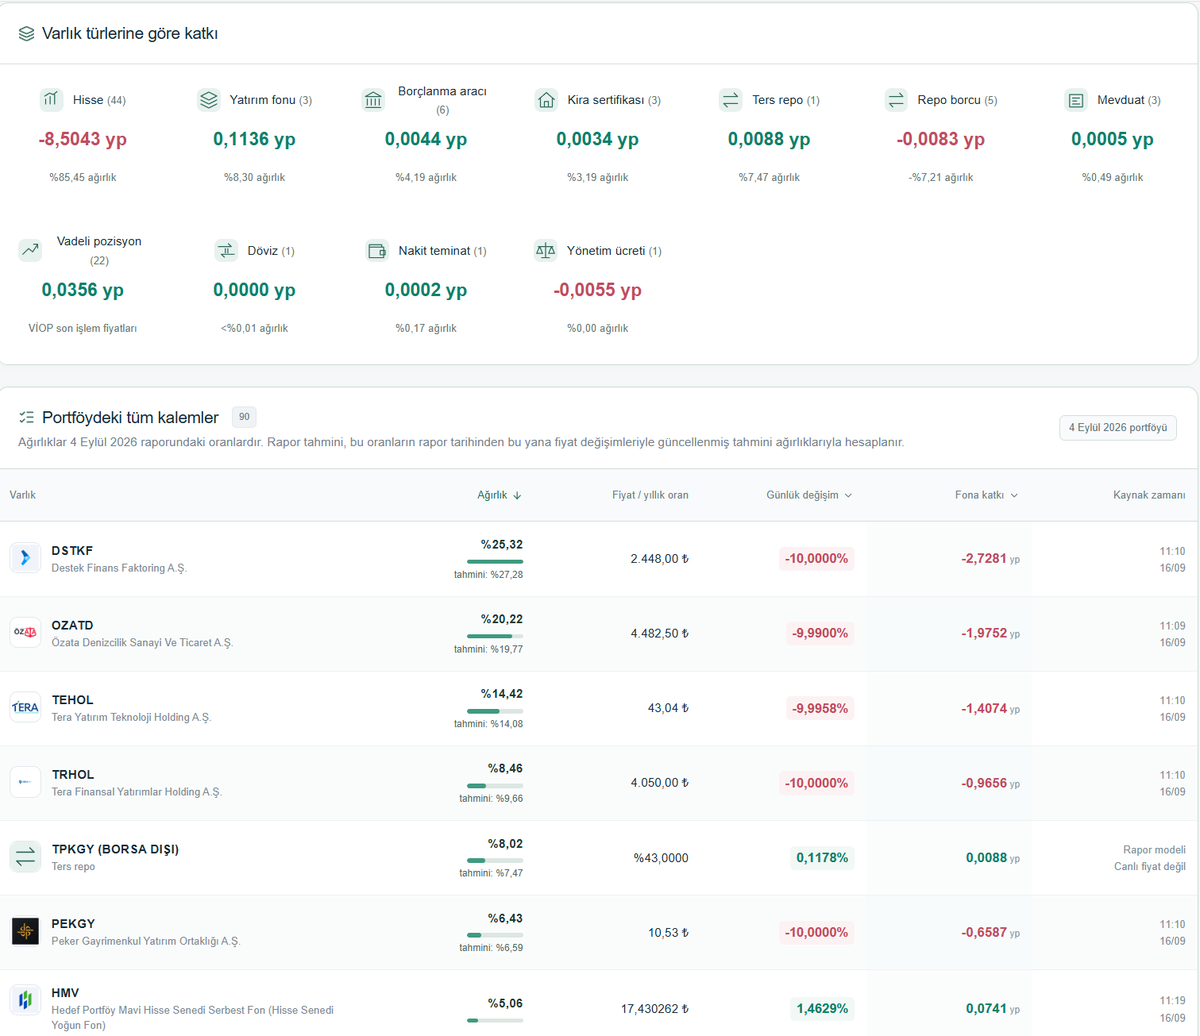
Task: Click the OZATD company logo
Action: coord(25,633)
